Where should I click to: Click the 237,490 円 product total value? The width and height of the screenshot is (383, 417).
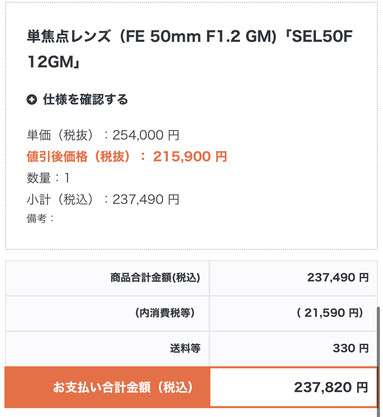[338, 277]
